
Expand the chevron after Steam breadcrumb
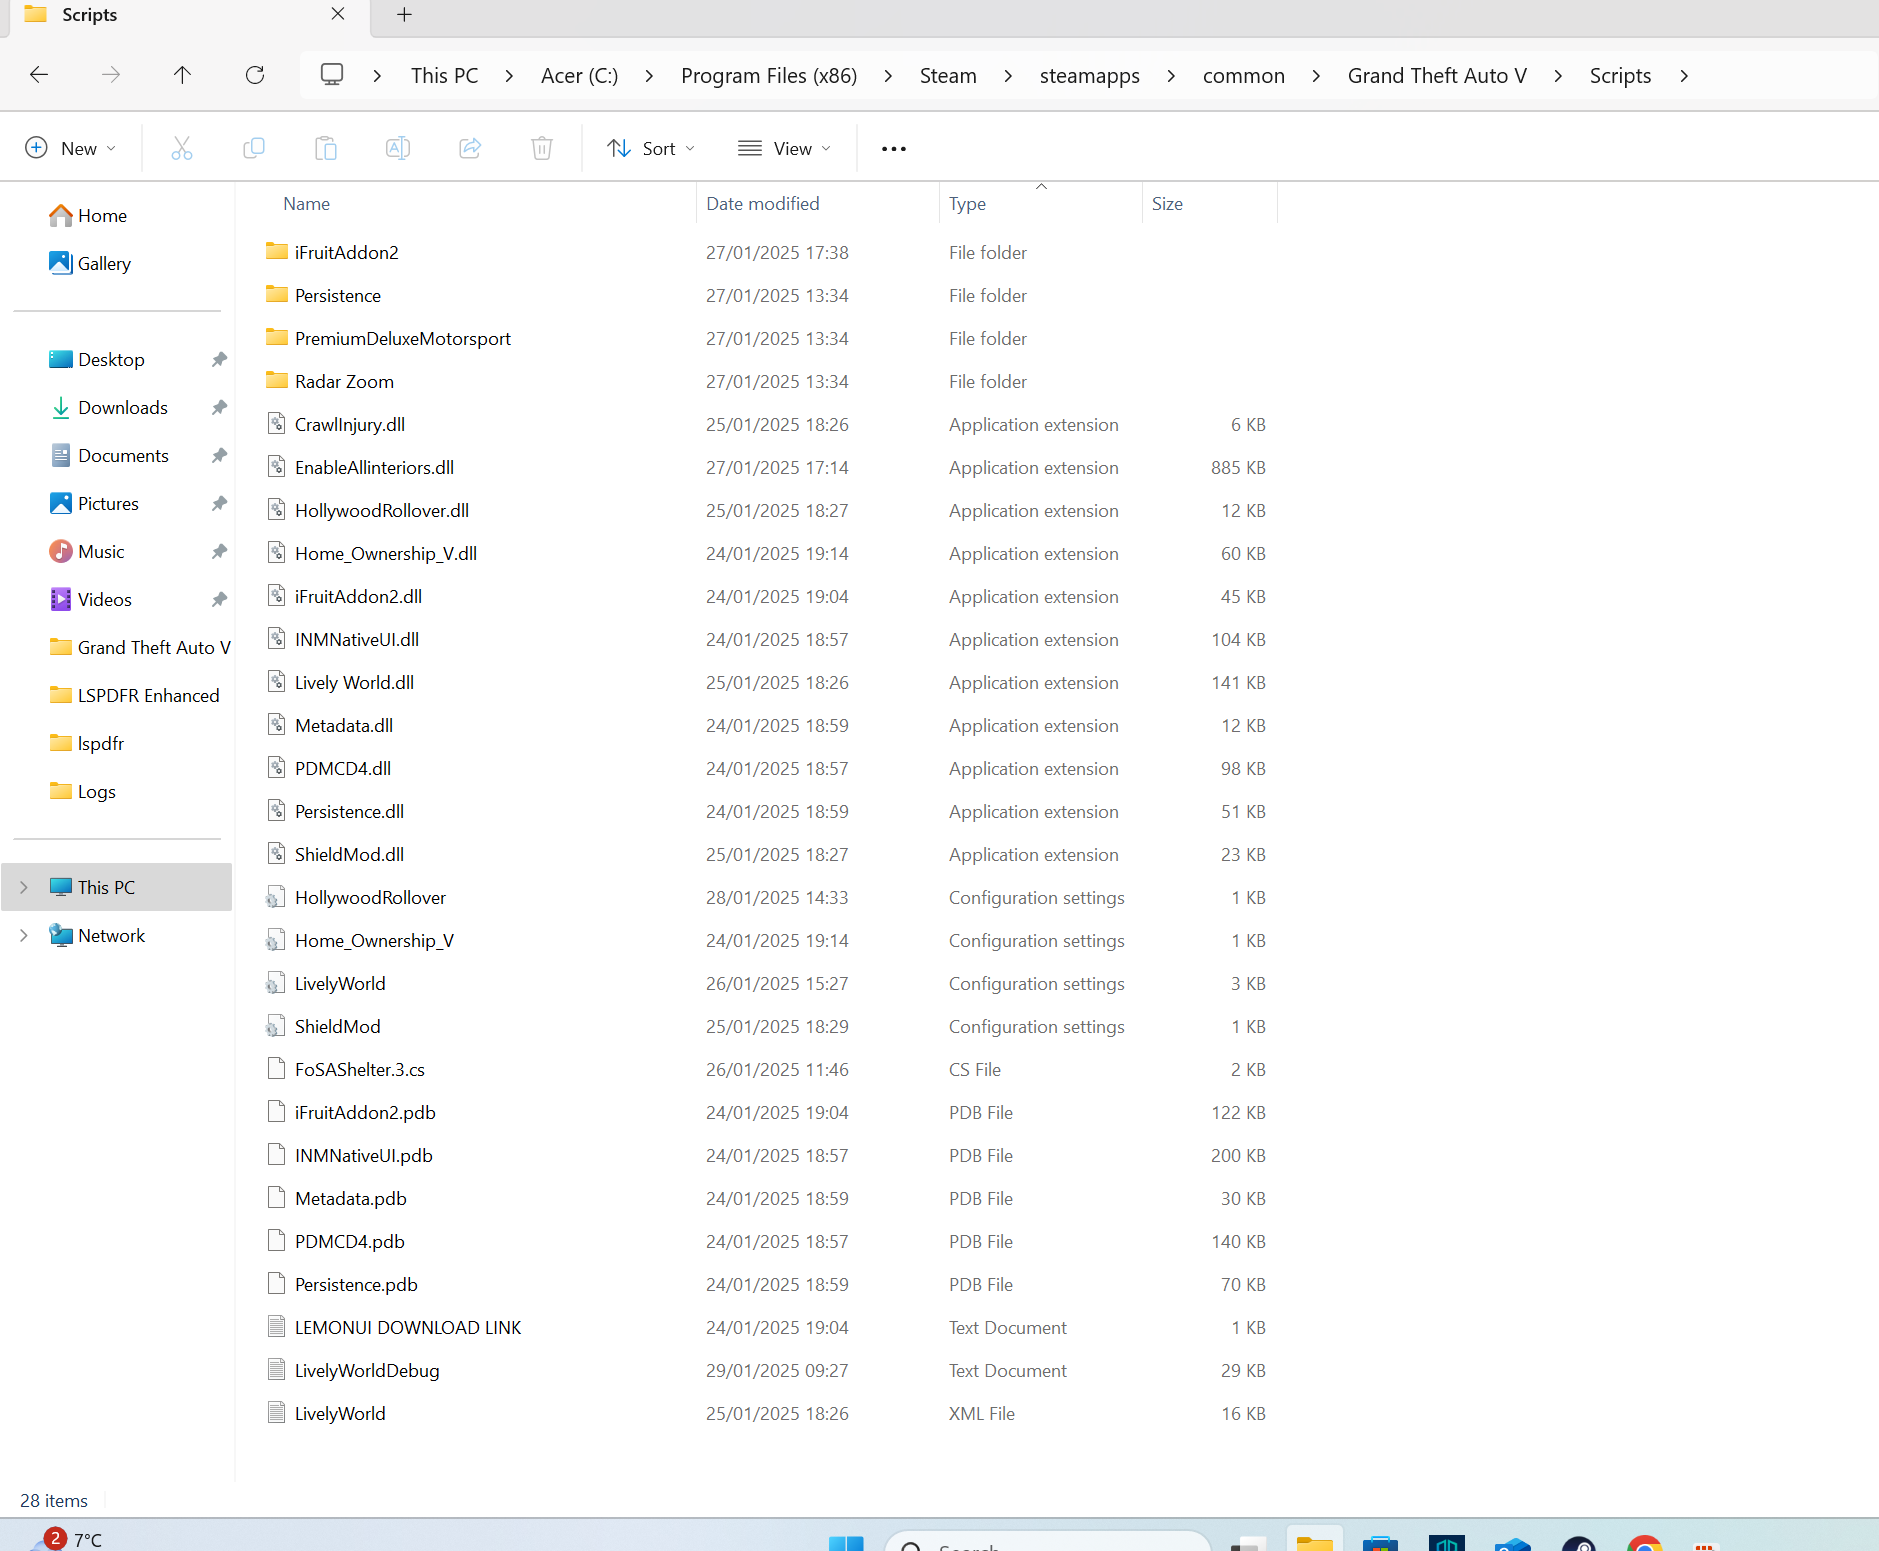pos(1008,76)
